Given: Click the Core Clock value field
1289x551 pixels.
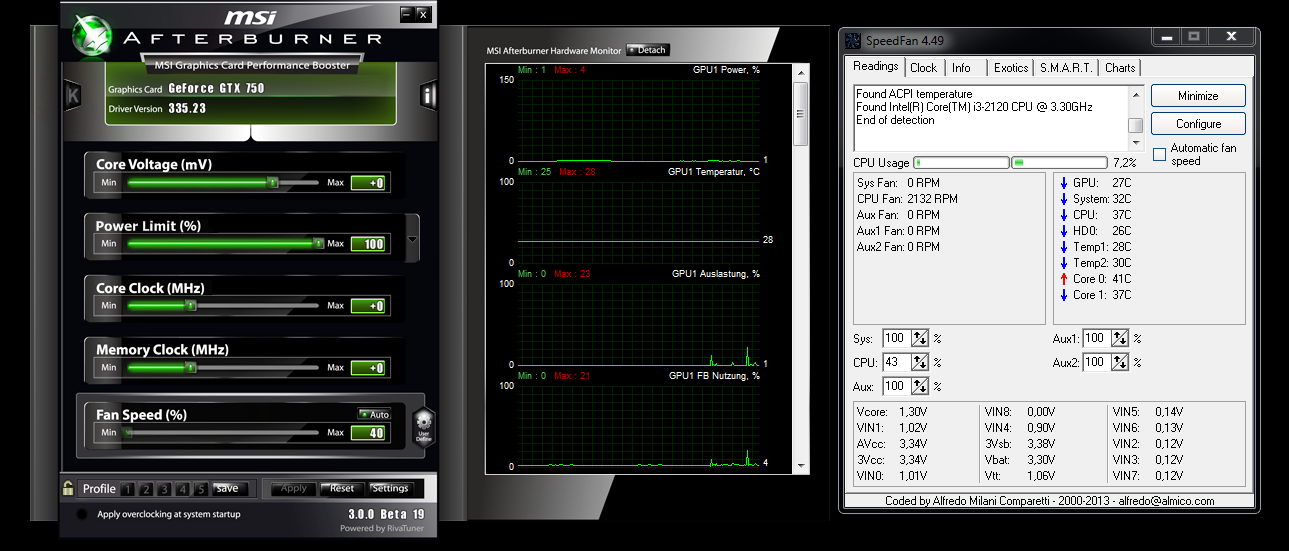Looking at the screenshot, I should point(369,306).
